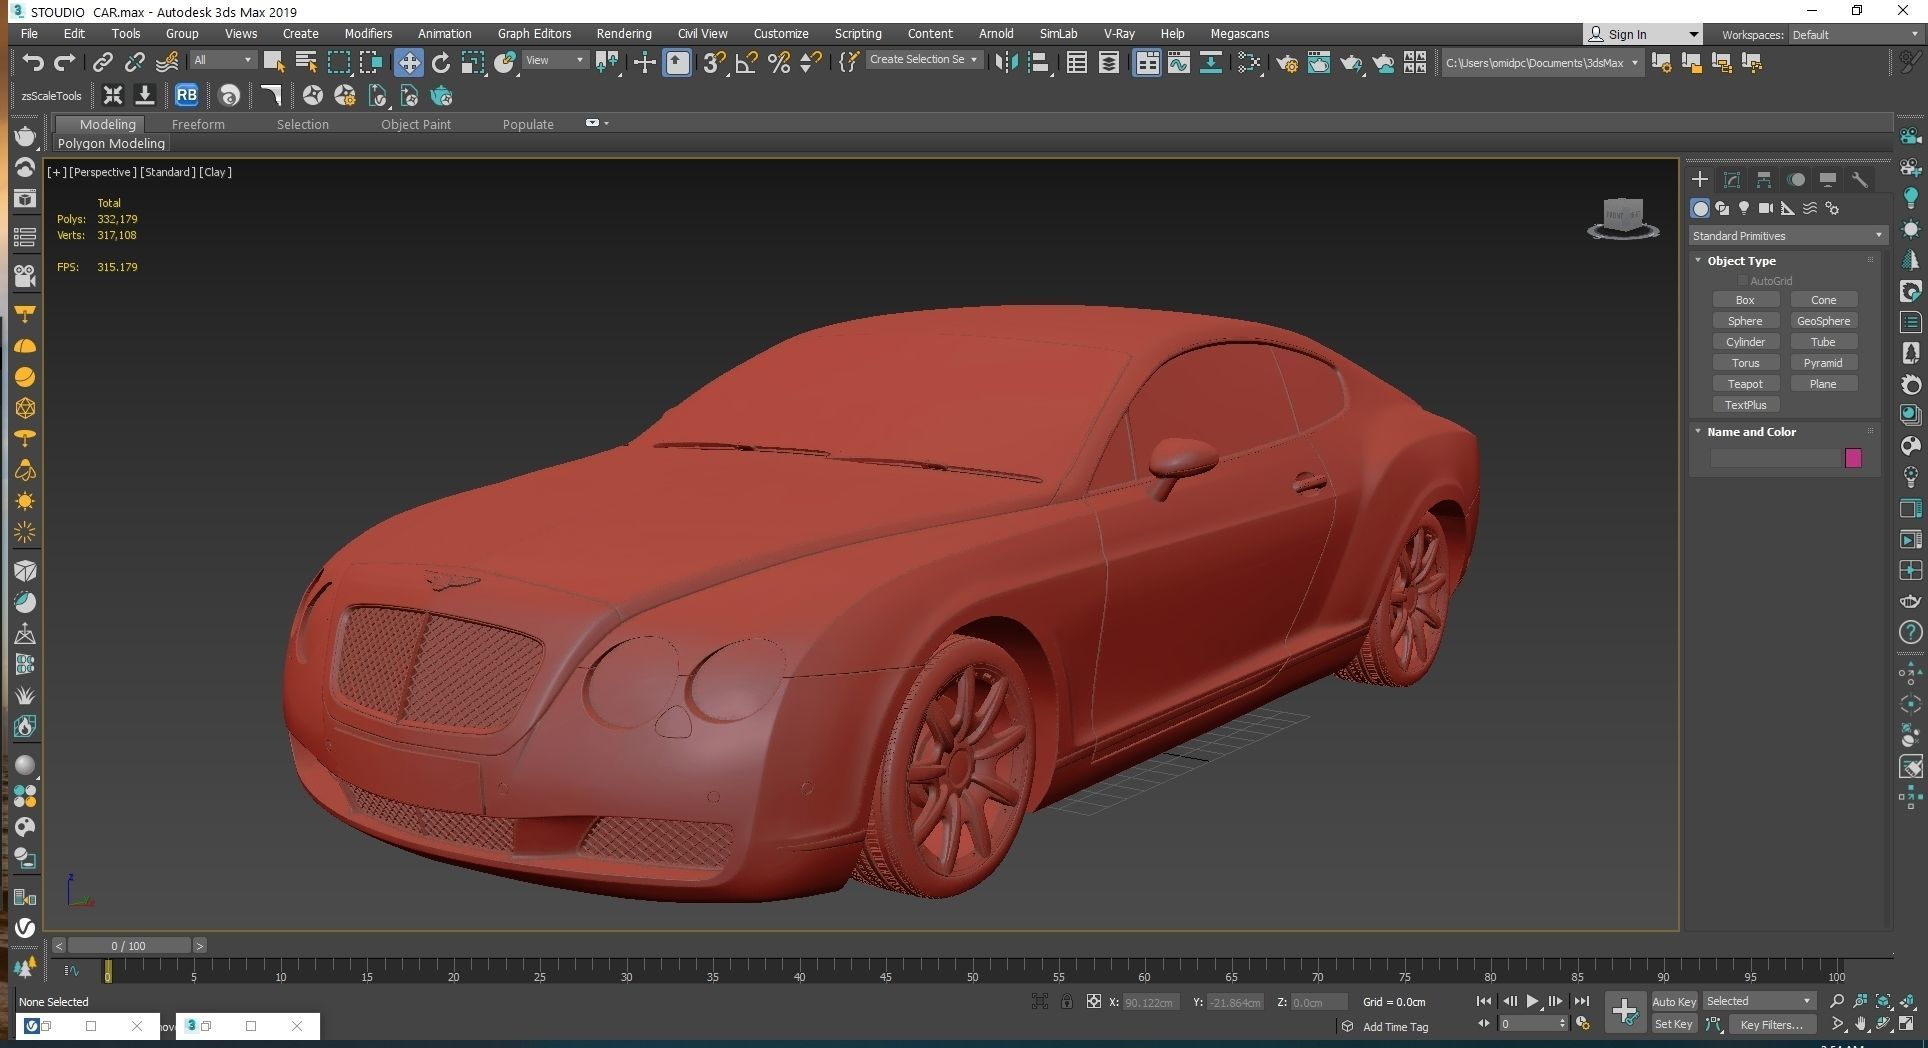Open the Graph Editors menu
The width and height of the screenshot is (1928, 1048).
(534, 33)
